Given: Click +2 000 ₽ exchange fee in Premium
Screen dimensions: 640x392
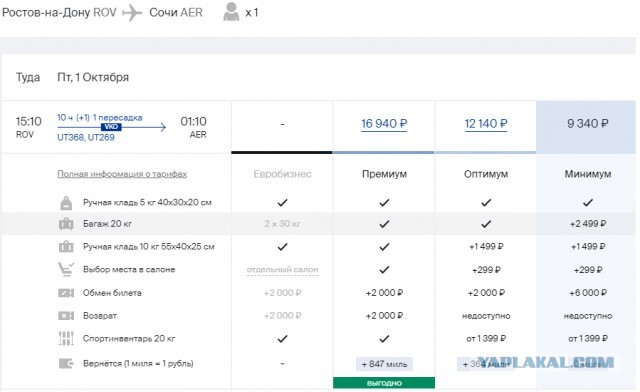Looking at the screenshot, I should coord(384,293).
